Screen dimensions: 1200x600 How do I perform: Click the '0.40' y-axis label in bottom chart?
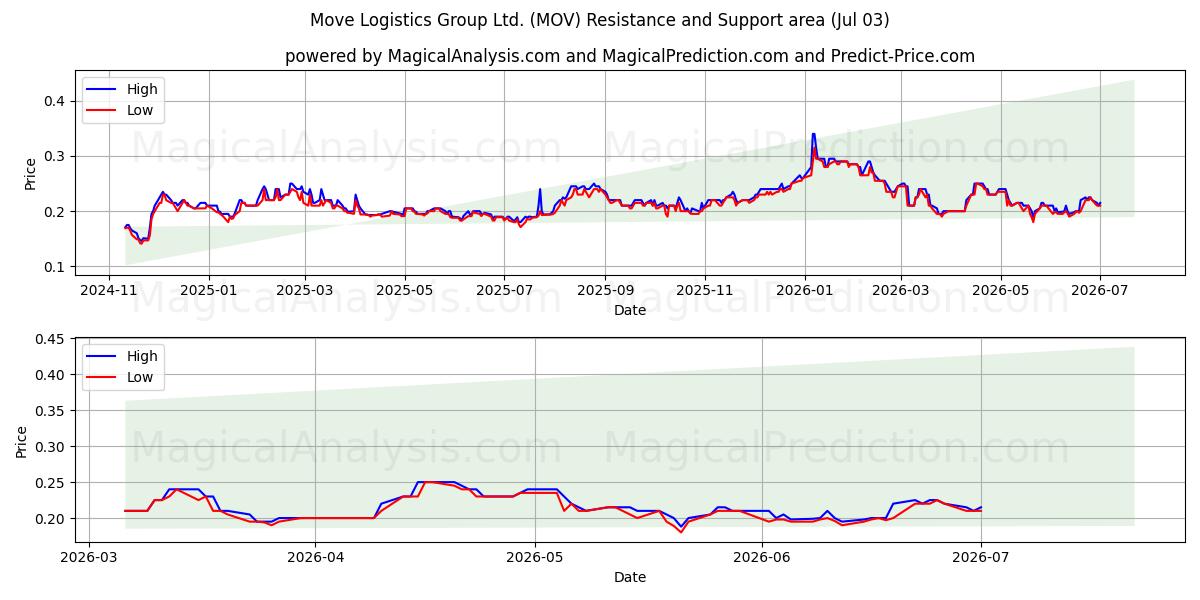point(51,375)
